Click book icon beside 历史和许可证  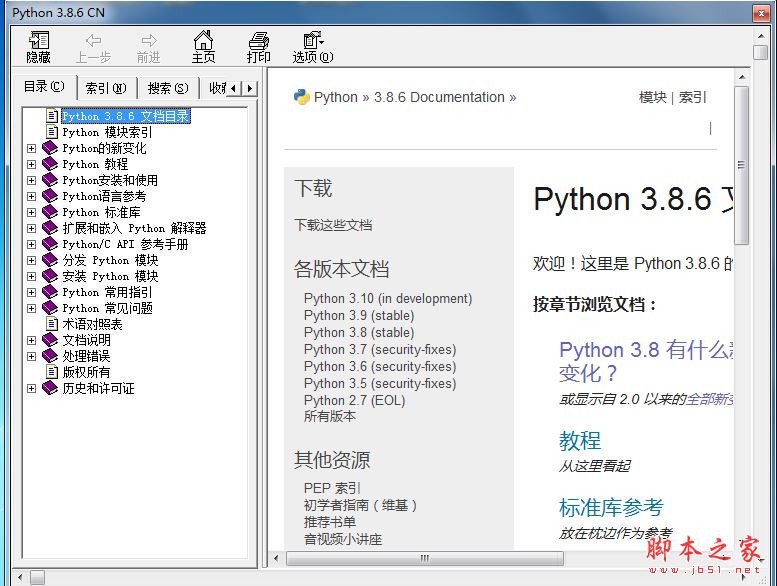click(50, 388)
